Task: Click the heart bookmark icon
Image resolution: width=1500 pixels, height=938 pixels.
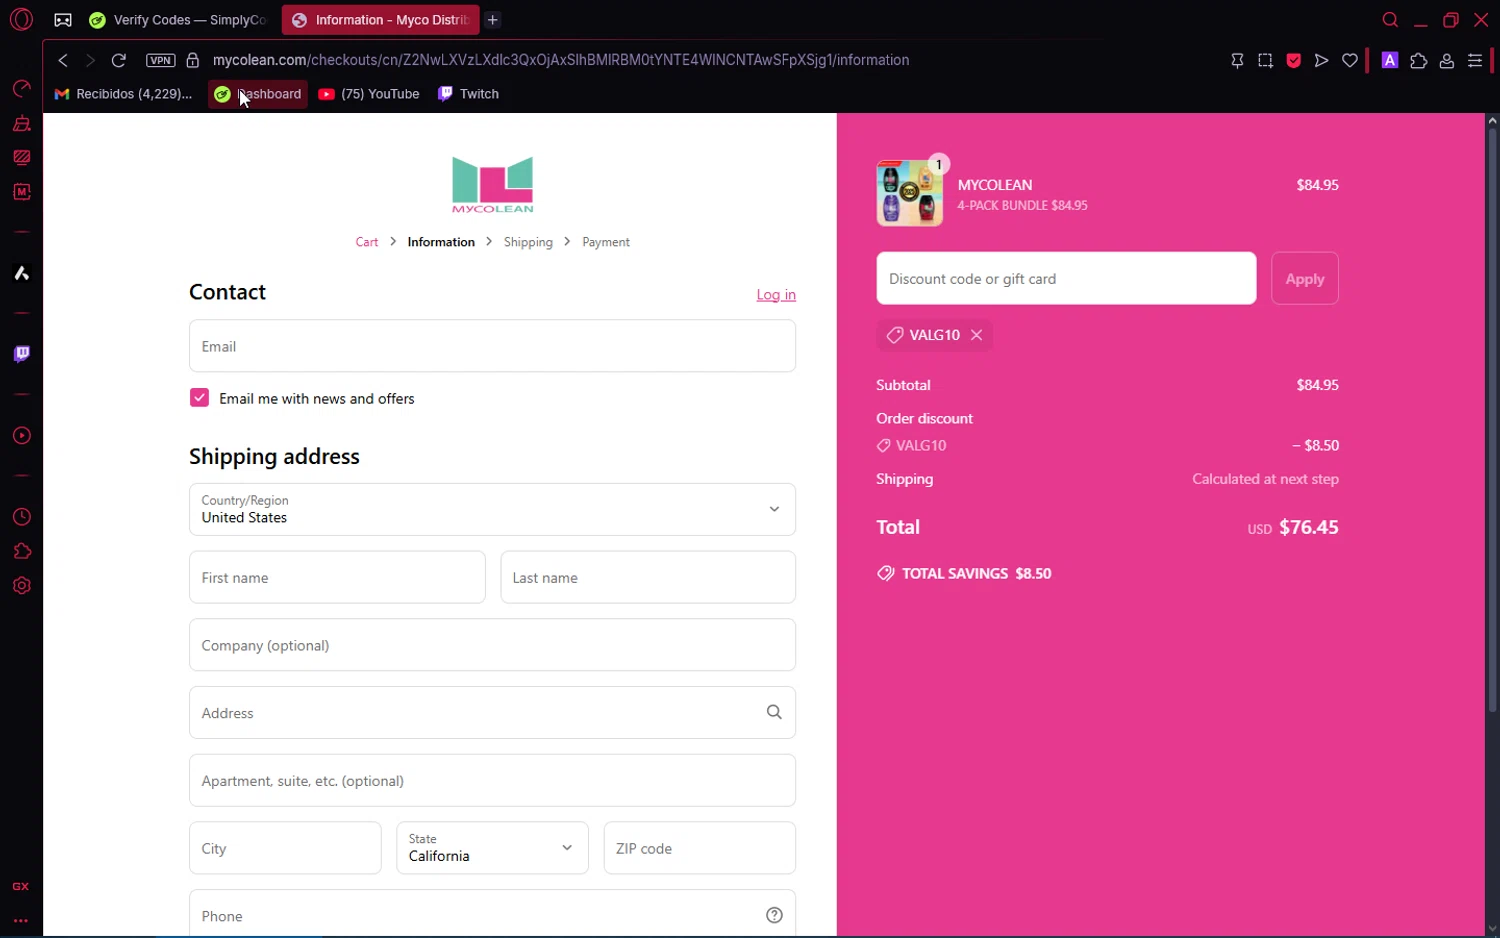Action: tap(1350, 61)
